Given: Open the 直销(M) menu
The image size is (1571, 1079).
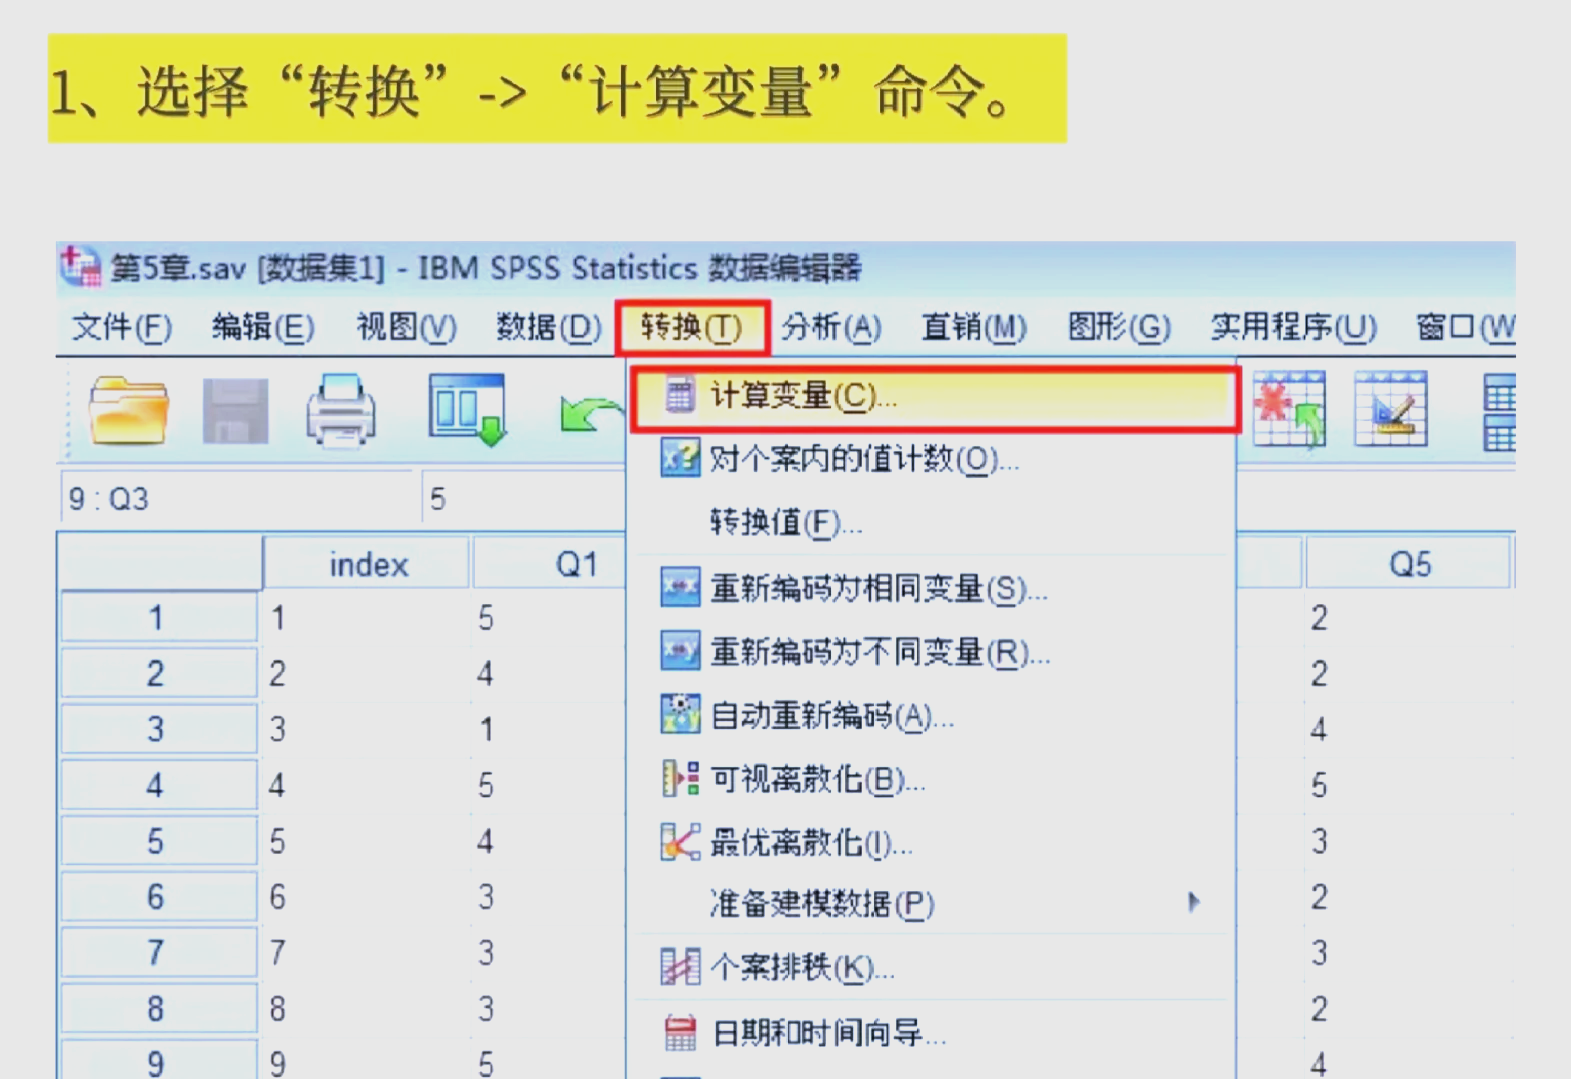Looking at the screenshot, I should click(974, 327).
